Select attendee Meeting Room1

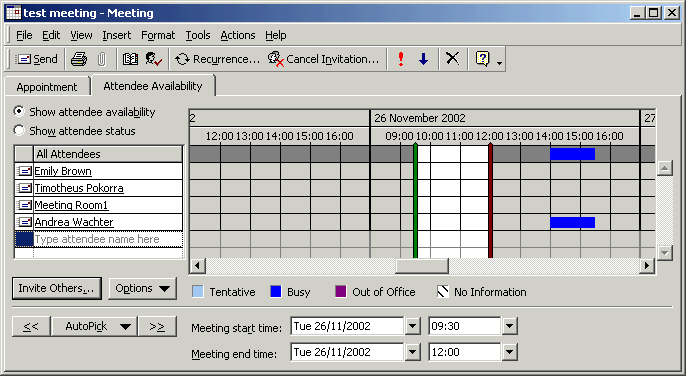(71, 205)
